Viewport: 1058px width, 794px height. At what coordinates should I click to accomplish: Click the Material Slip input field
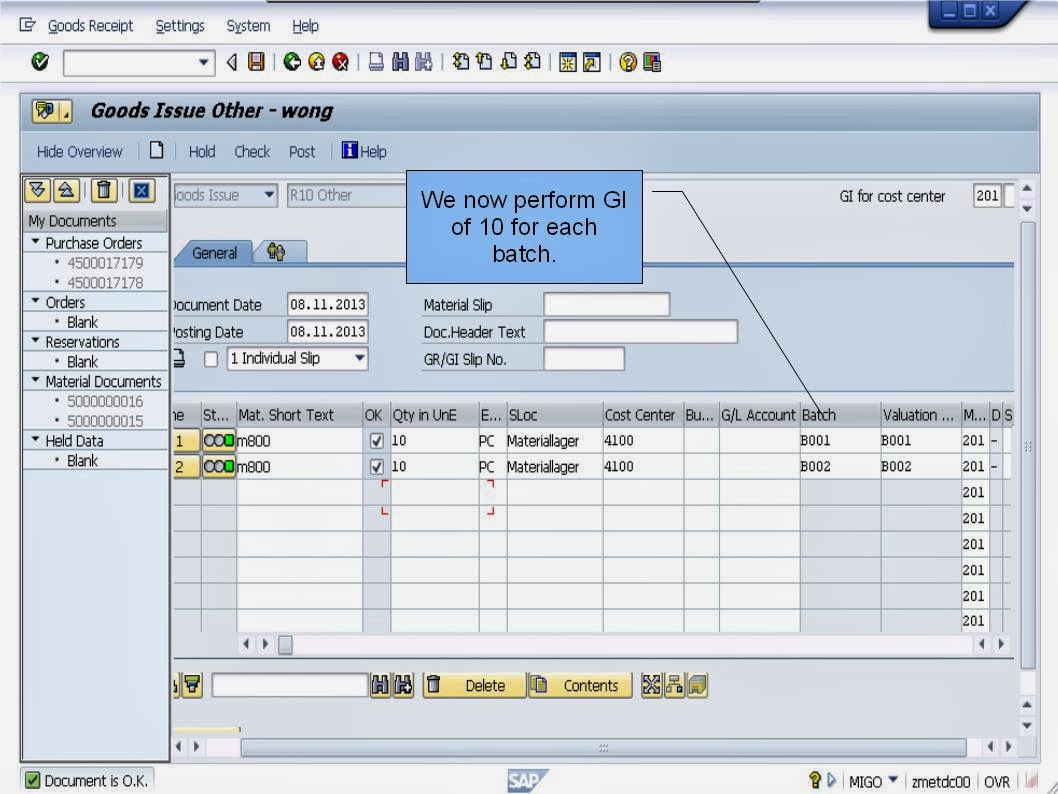tap(607, 304)
